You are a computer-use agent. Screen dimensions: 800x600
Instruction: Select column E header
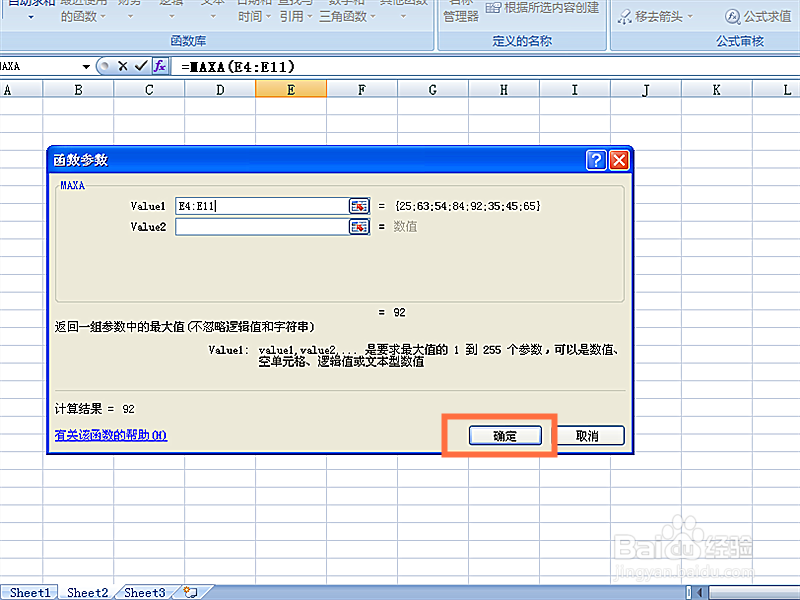pyautogui.click(x=291, y=90)
